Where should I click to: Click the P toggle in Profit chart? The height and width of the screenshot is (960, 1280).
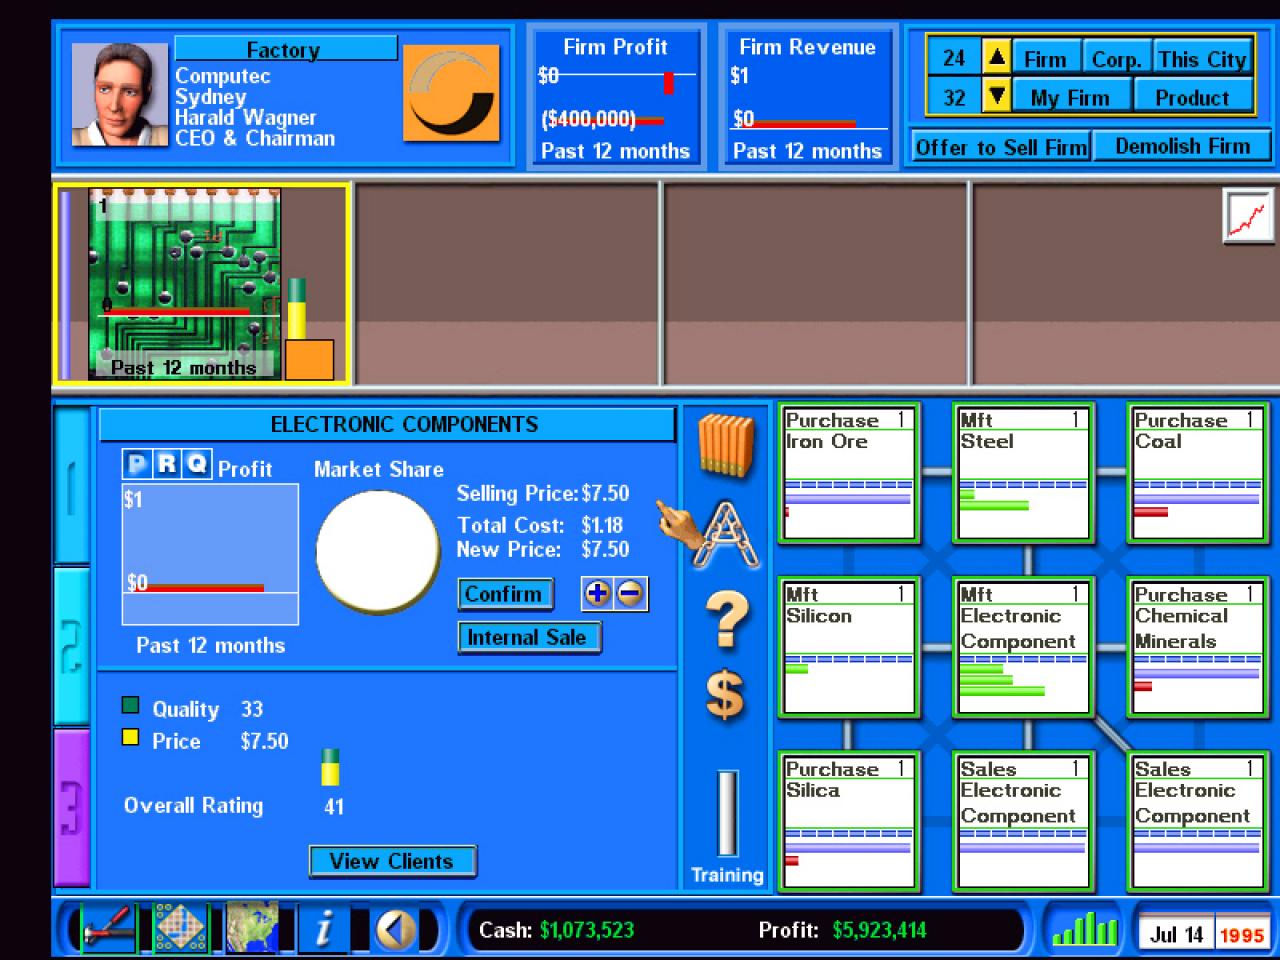137,464
